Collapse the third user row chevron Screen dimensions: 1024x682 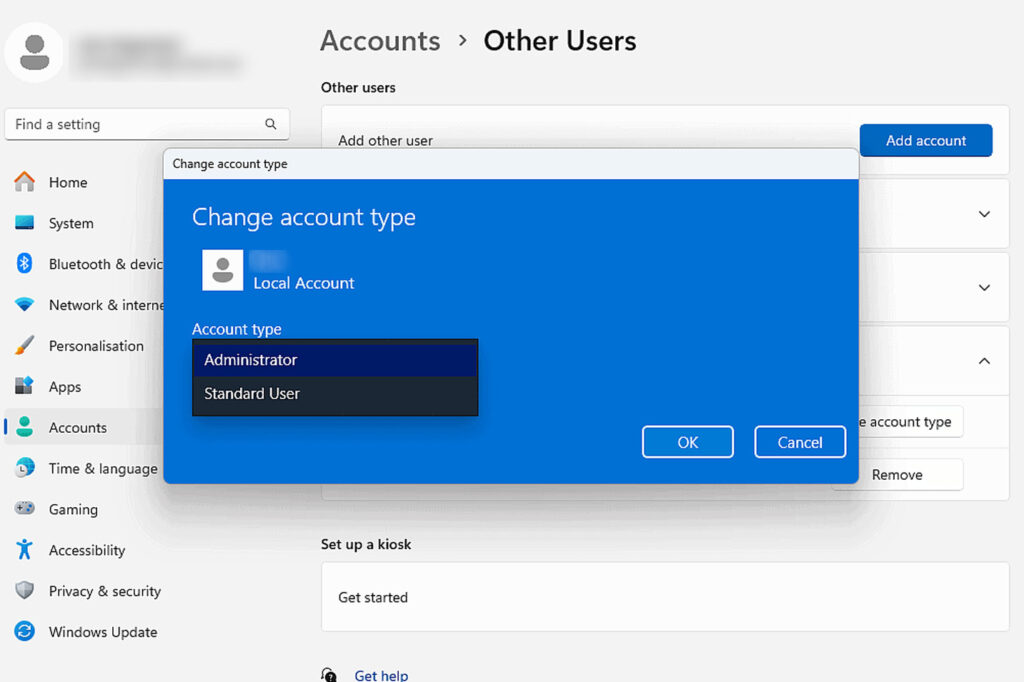pos(984,361)
